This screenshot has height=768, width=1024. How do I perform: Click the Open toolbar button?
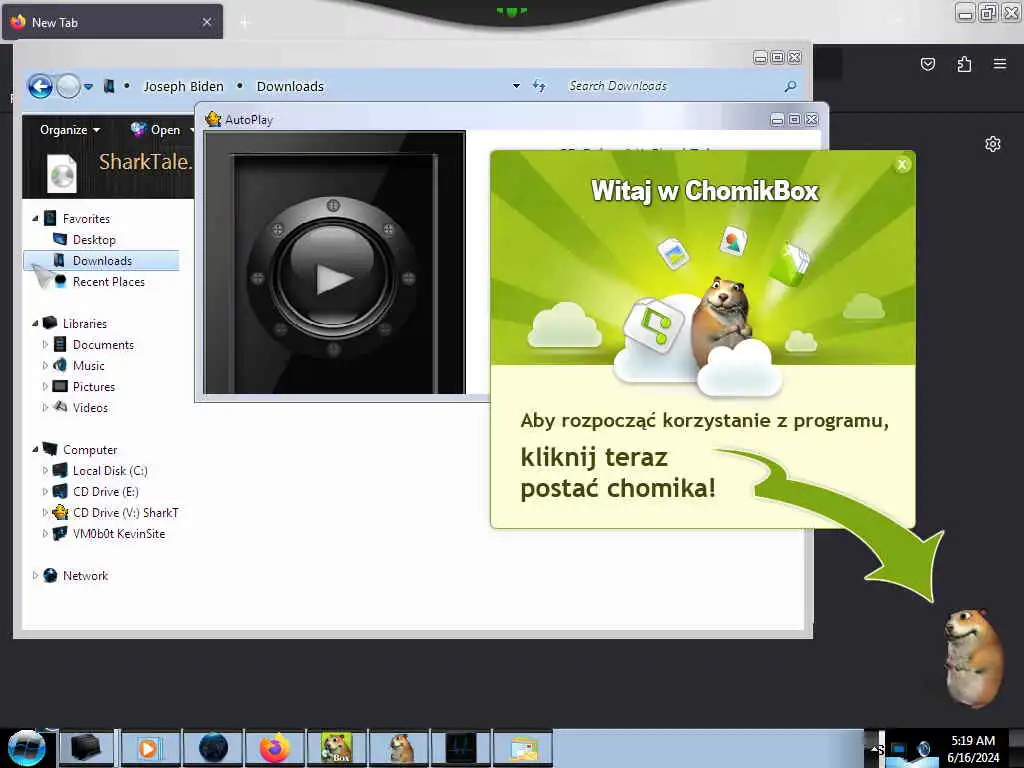(156, 129)
